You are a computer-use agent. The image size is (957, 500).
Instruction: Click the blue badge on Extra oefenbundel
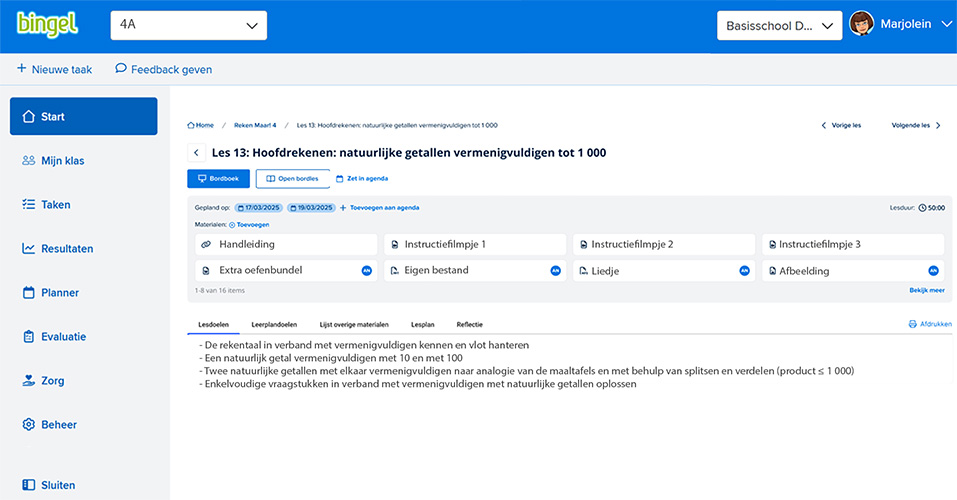(x=367, y=270)
